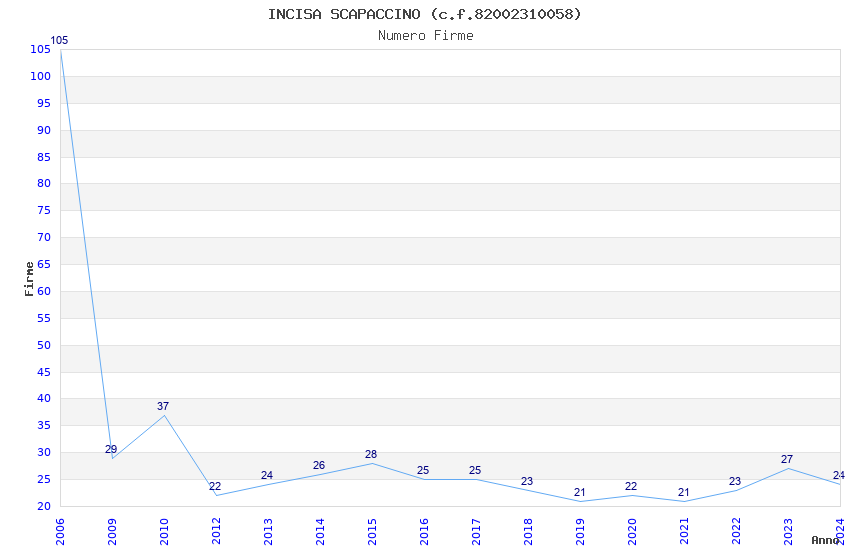This screenshot has height=550, width=850.
Task: Click the y-axis tick label 85
Action: click(x=44, y=157)
